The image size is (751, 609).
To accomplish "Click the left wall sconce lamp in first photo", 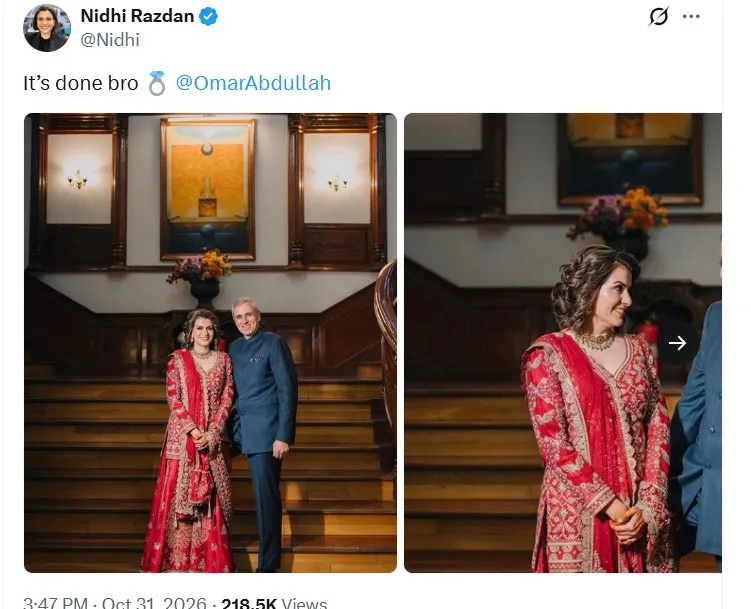I will [78, 179].
